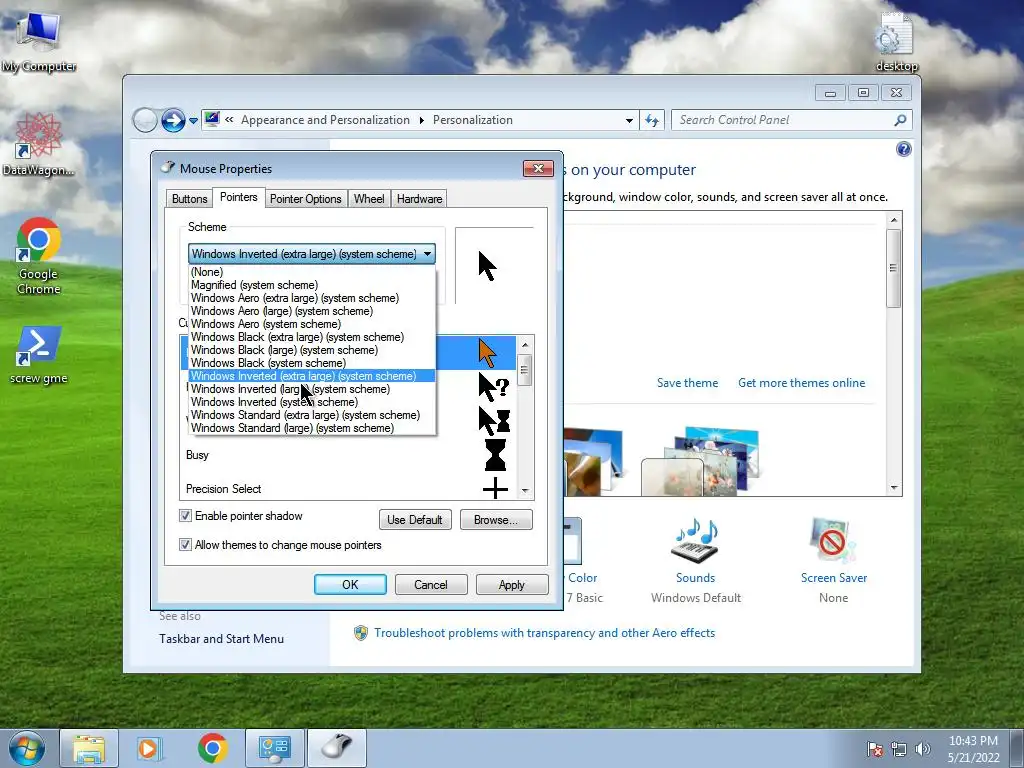Open the desktop file icon
1024x768 pixels.
896,42
